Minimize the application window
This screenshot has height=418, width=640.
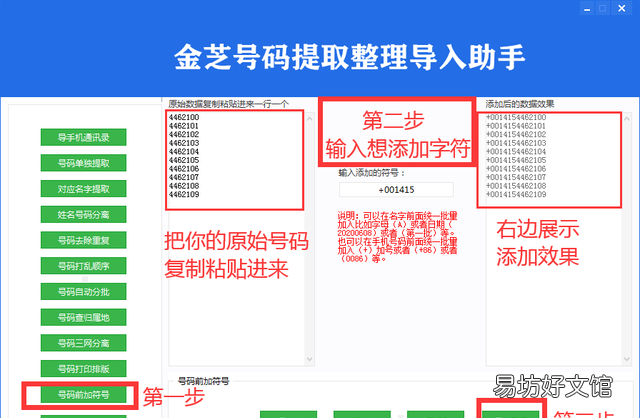pyautogui.click(x=587, y=9)
